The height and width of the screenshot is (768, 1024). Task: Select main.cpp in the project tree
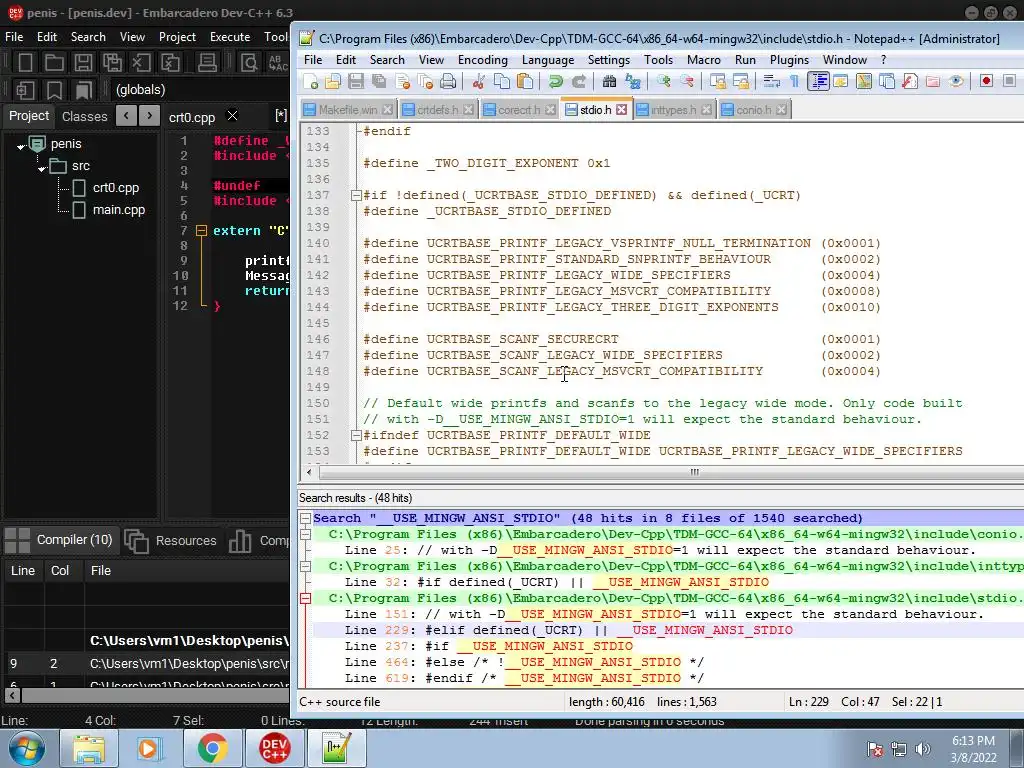(x=118, y=210)
